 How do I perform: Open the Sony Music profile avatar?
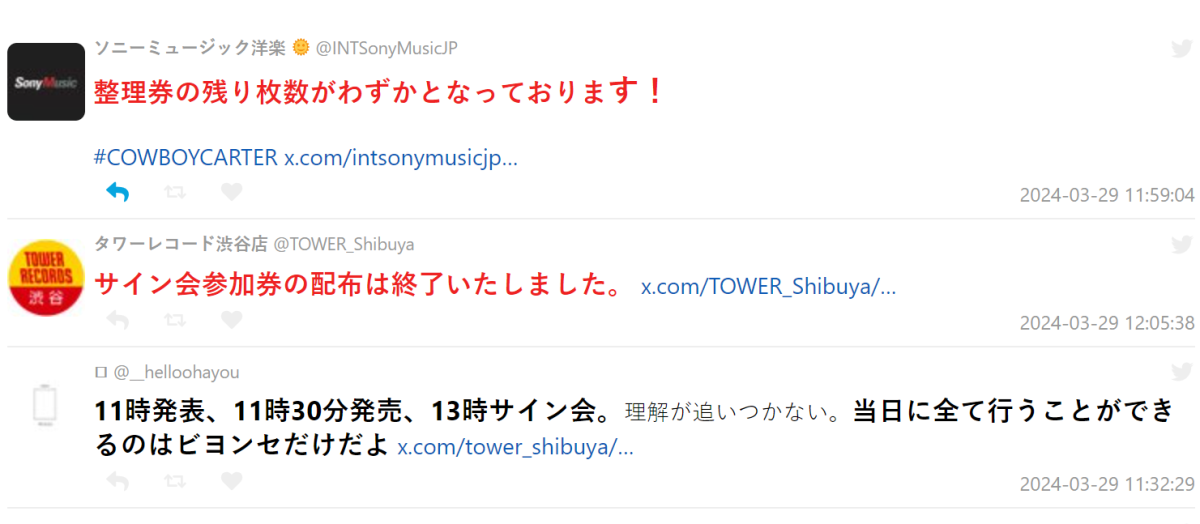pyautogui.click(x=46, y=82)
